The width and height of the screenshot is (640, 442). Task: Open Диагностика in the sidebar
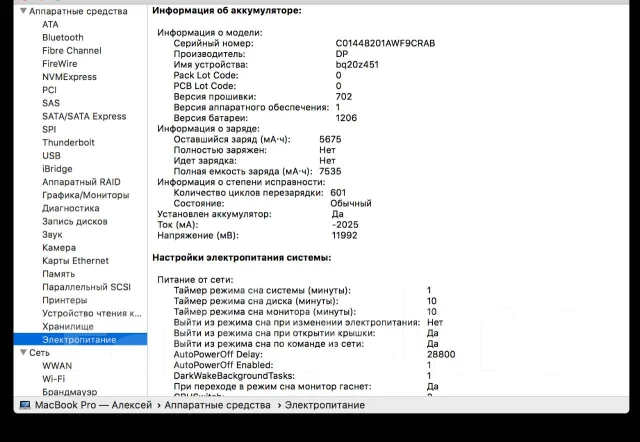(71, 208)
